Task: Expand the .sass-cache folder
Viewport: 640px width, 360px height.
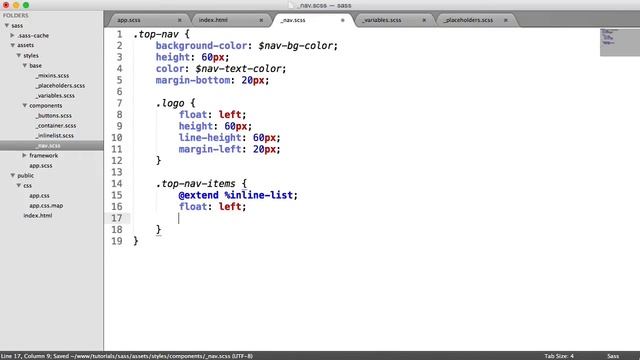Action: (12, 36)
